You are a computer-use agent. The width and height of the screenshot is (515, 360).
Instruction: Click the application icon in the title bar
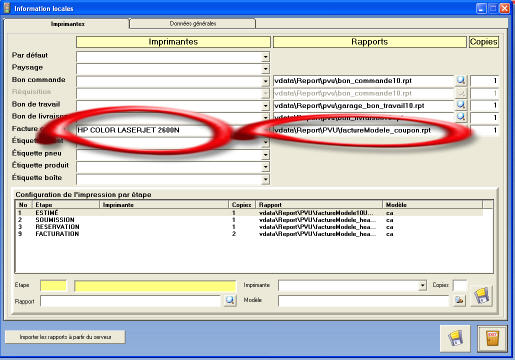click(6, 8)
